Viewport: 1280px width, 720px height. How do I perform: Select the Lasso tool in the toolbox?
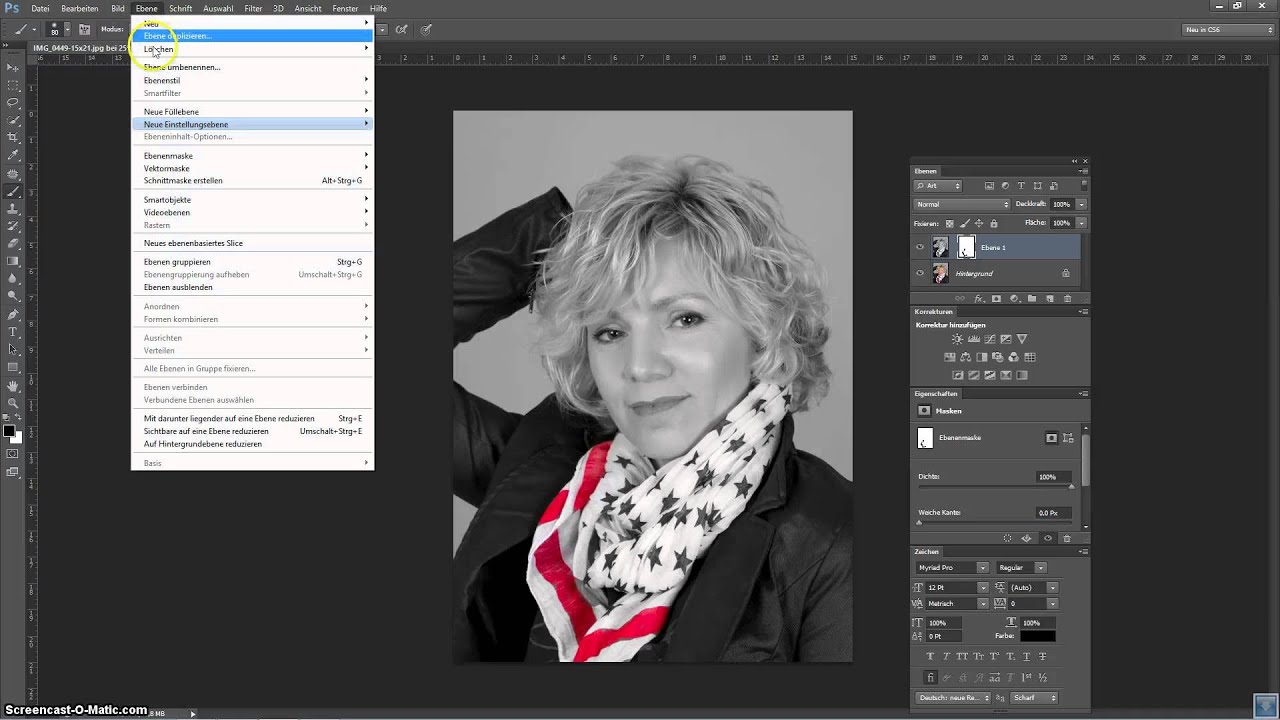(13, 102)
